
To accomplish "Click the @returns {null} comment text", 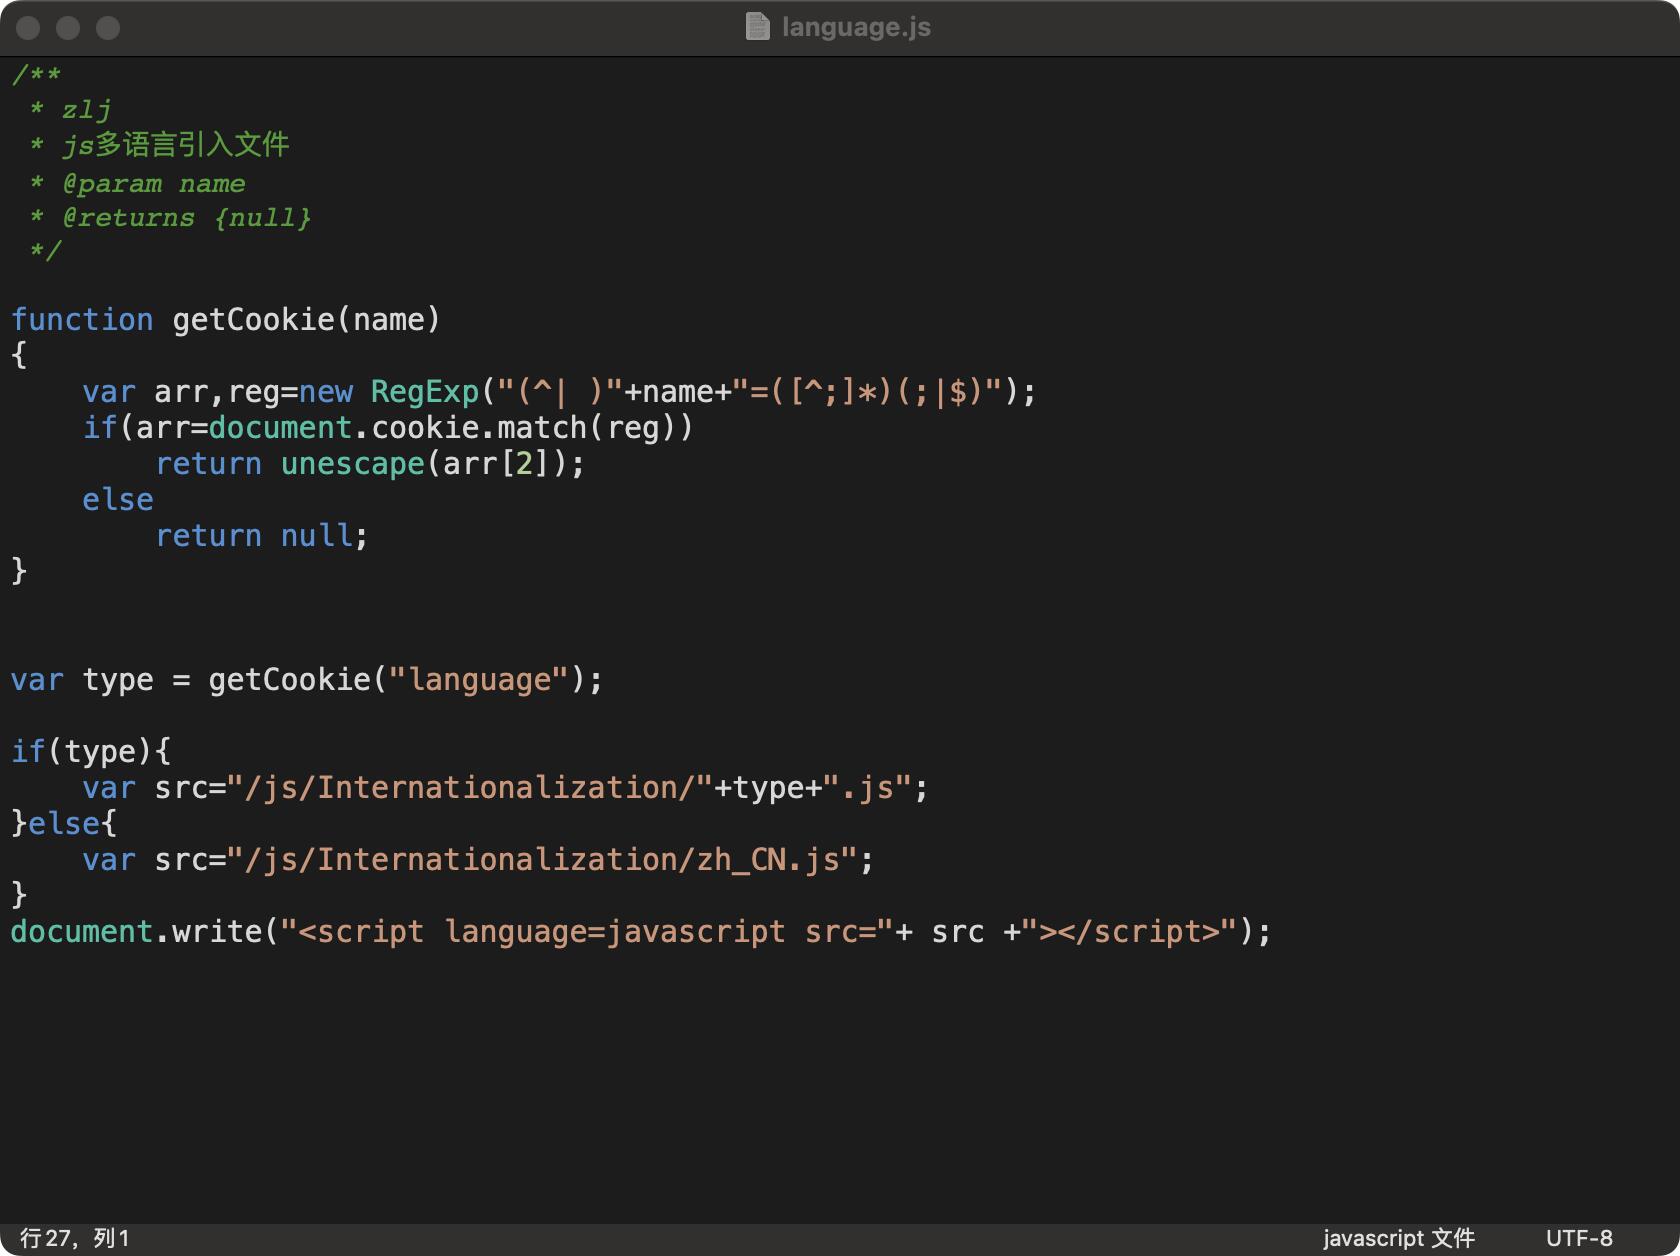I will point(186,218).
